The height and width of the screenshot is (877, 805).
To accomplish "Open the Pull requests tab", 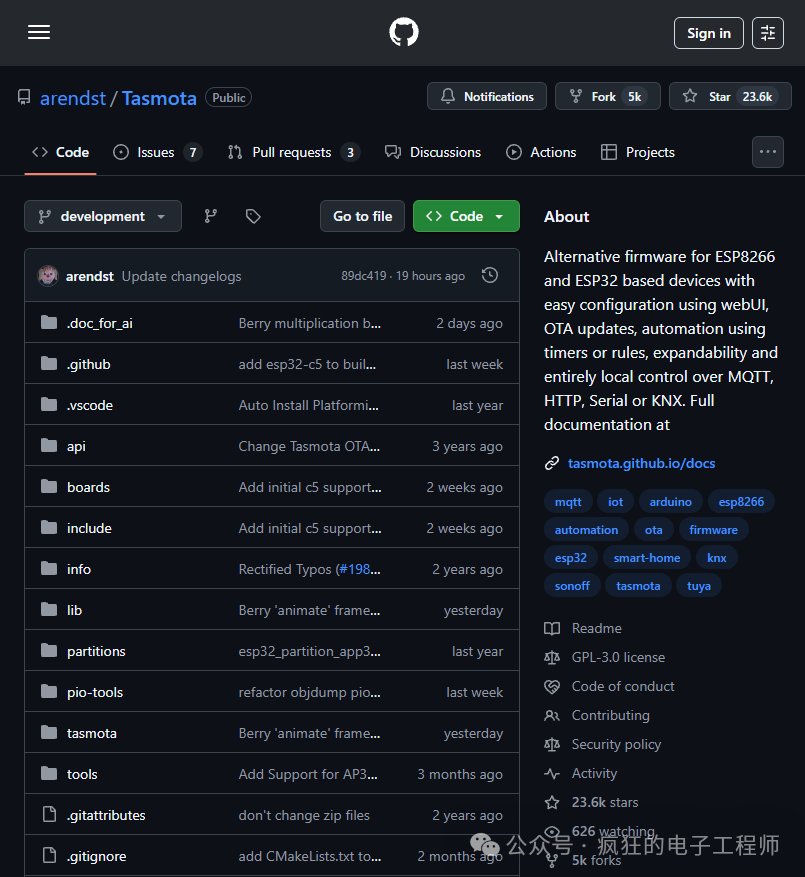I will point(294,152).
